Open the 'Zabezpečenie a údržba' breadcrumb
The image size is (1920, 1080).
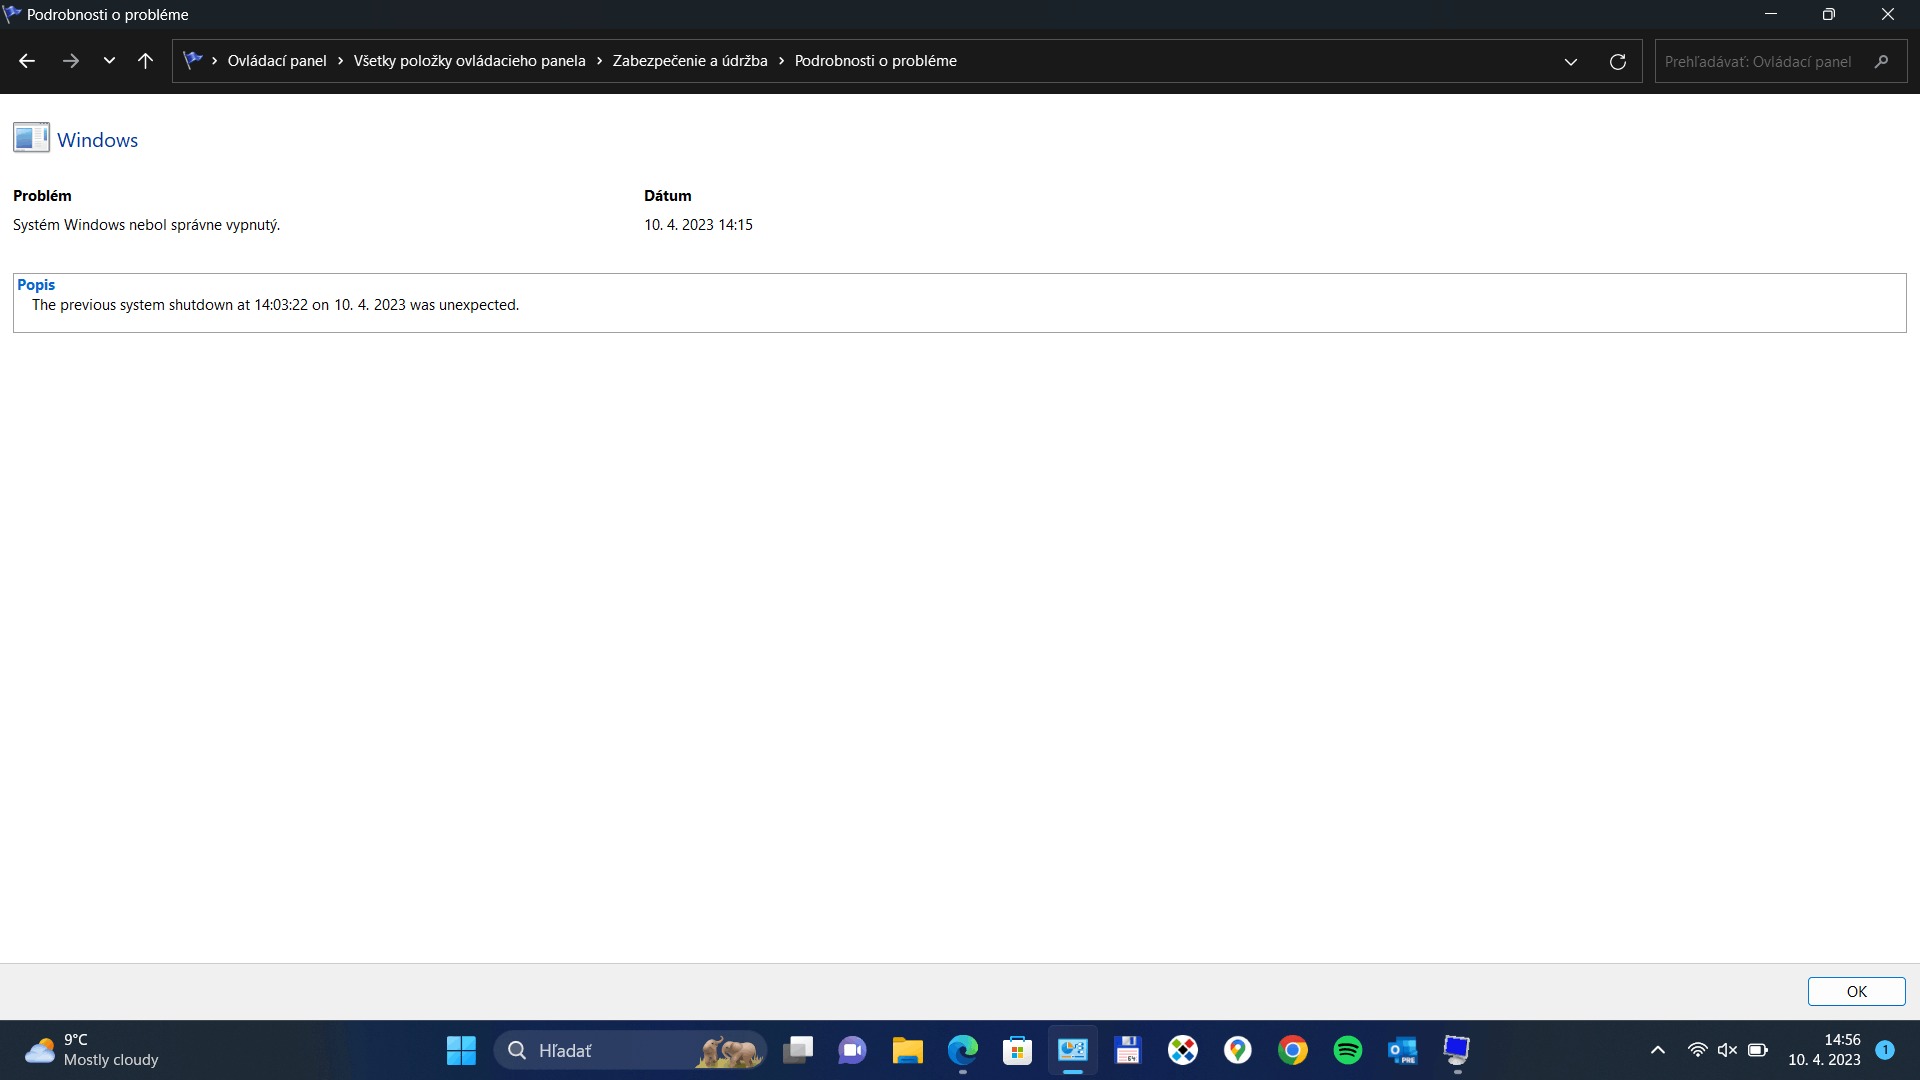click(x=690, y=61)
